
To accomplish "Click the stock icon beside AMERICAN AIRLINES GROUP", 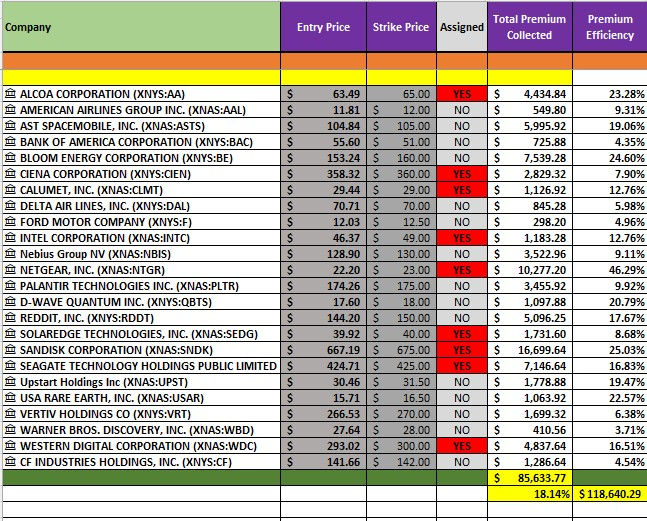I will (x=10, y=110).
